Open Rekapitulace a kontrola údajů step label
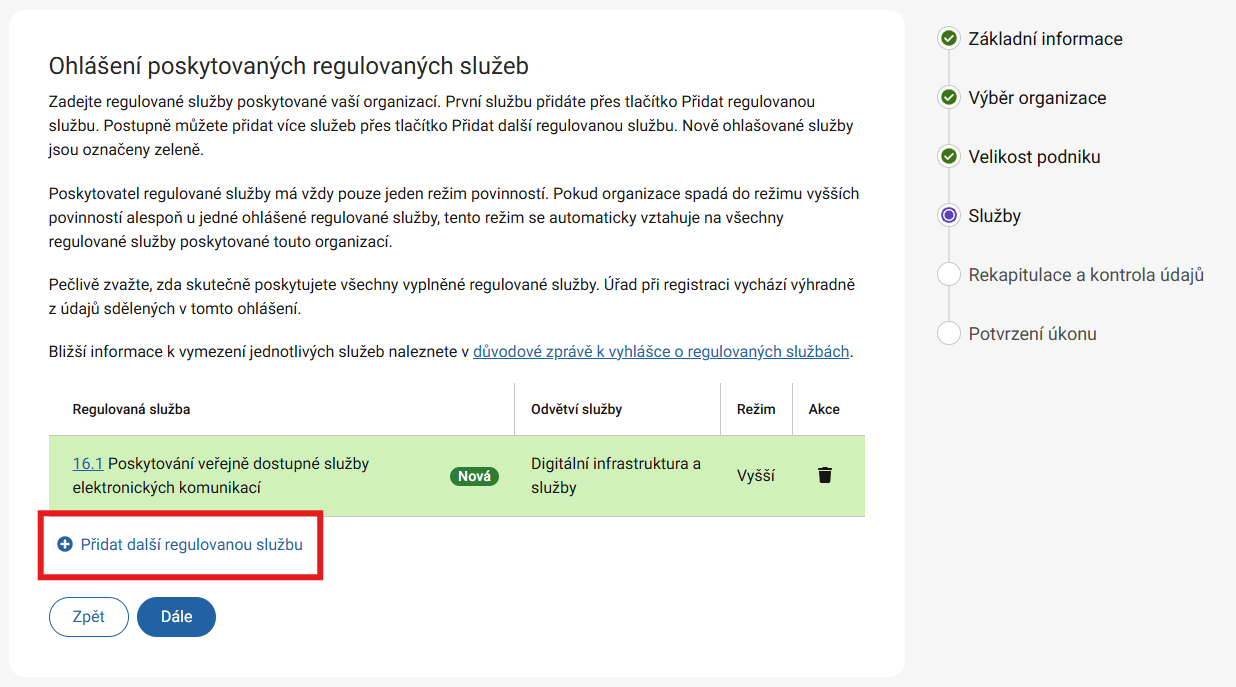This screenshot has height=687, width=1236. point(1085,275)
